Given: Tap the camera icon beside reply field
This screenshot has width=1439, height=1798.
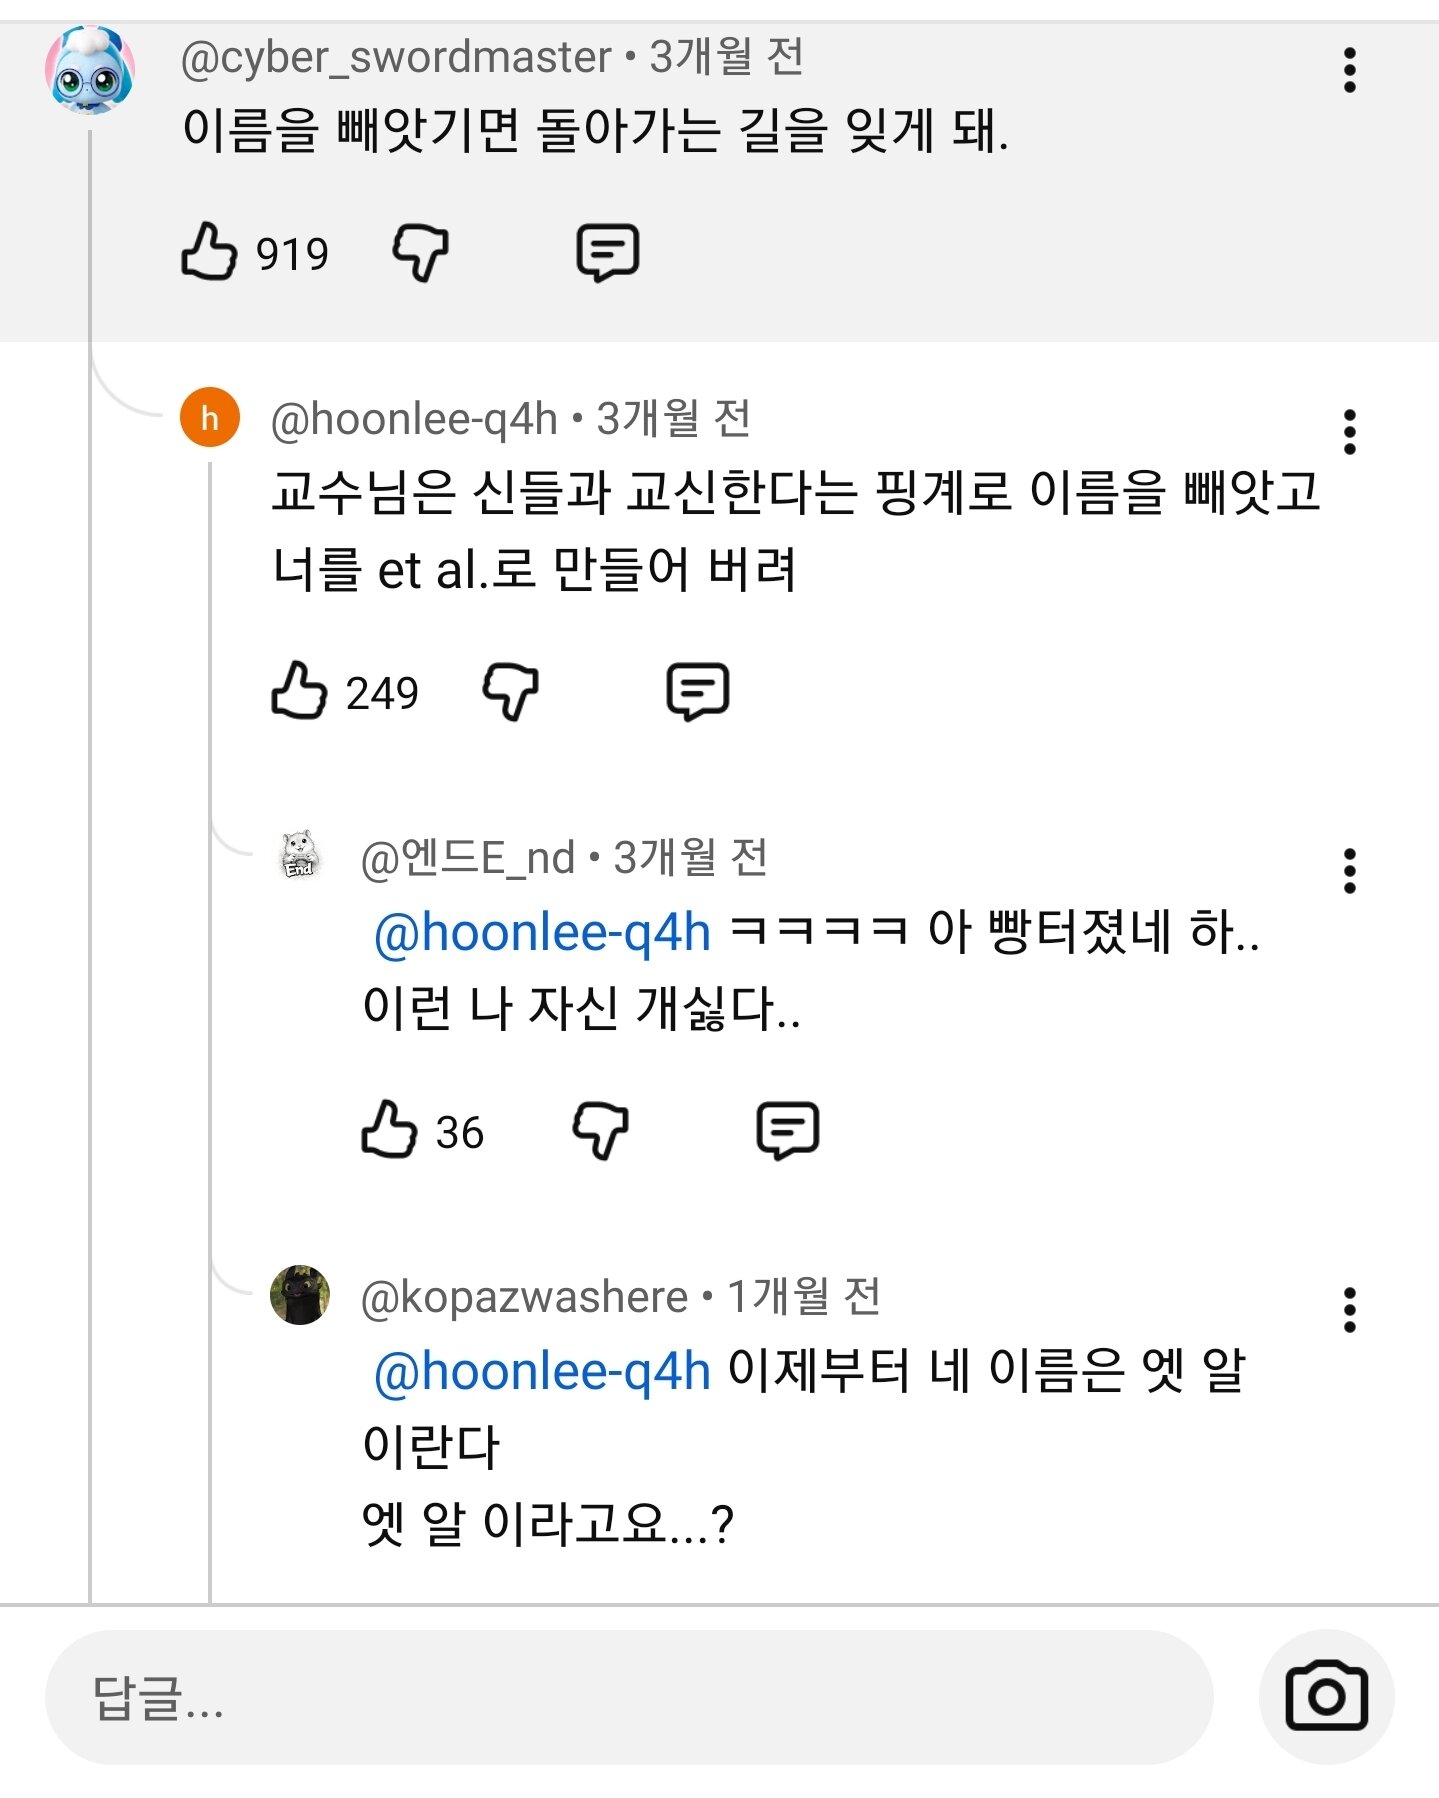Looking at the screenshot, I should 1326,1696.
